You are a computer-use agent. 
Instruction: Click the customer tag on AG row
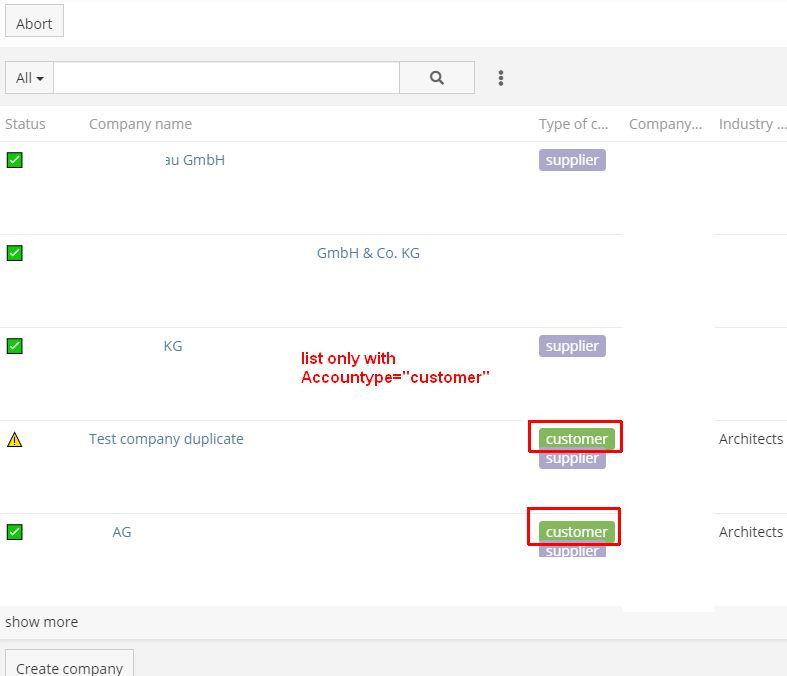[x=576, y=532]
